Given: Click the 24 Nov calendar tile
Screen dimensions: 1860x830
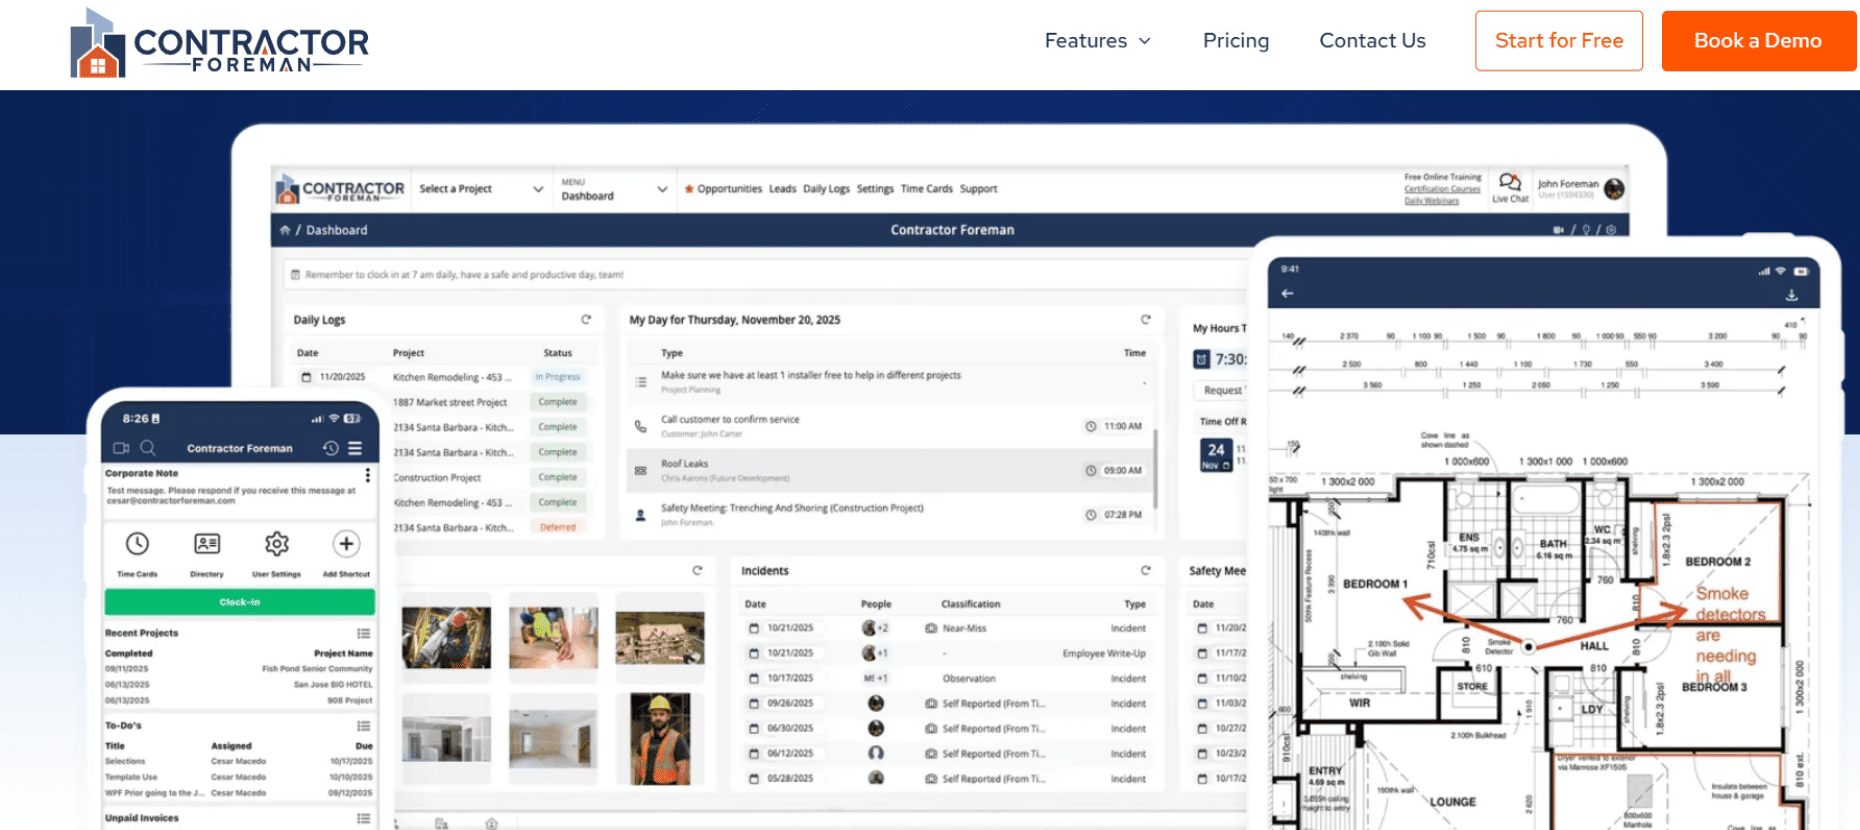Looking at the screenshot, I should 1216,456.
